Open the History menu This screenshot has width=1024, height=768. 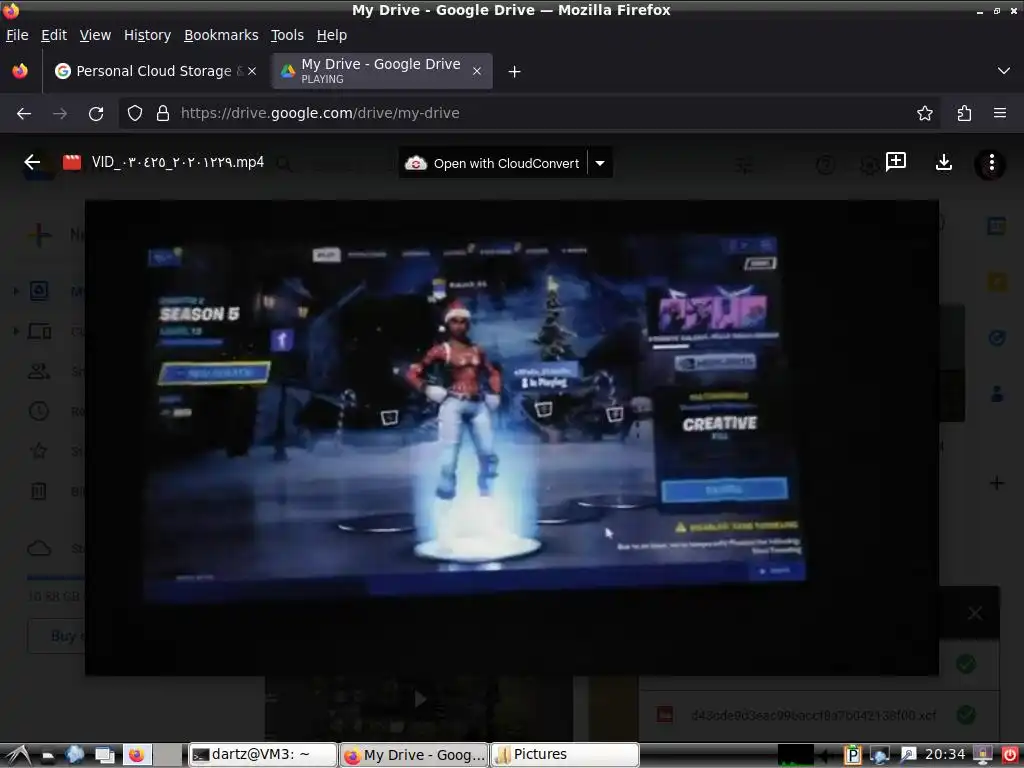pyautogui.click(x=148, y=35)
